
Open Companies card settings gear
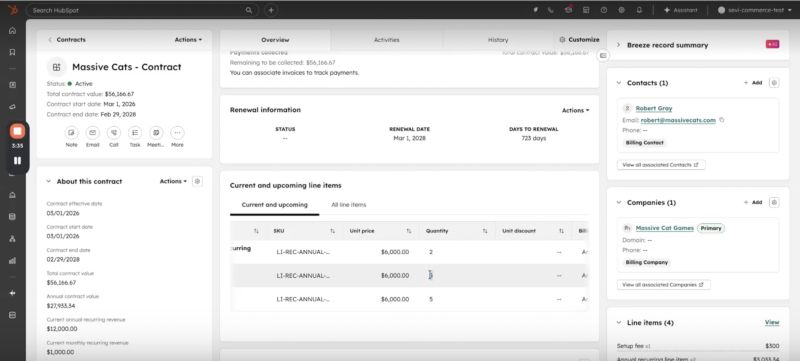774,202
